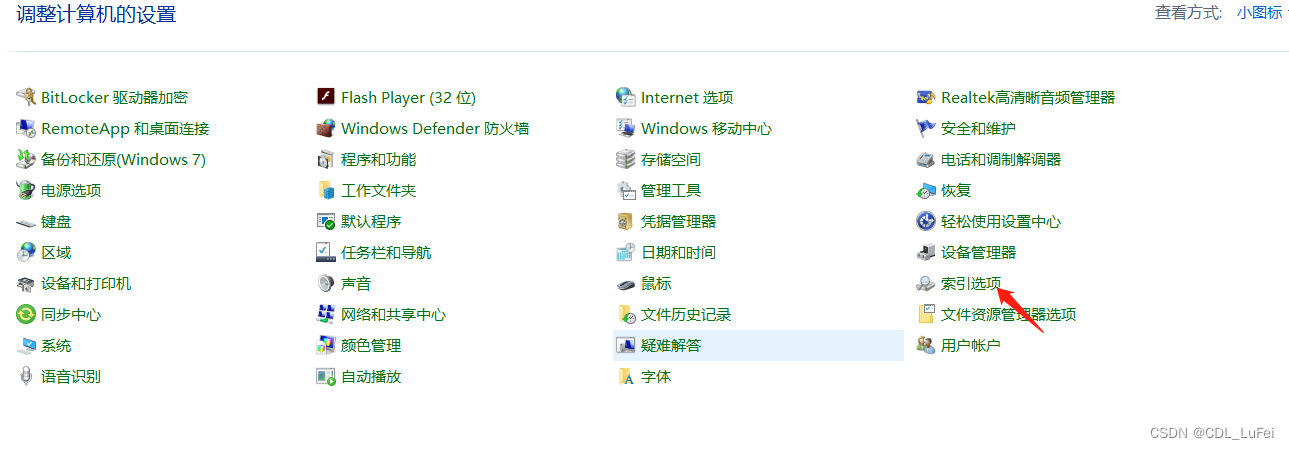Click the 自动播放 icon
1289x449 pixels.
[x=325, y=376]
